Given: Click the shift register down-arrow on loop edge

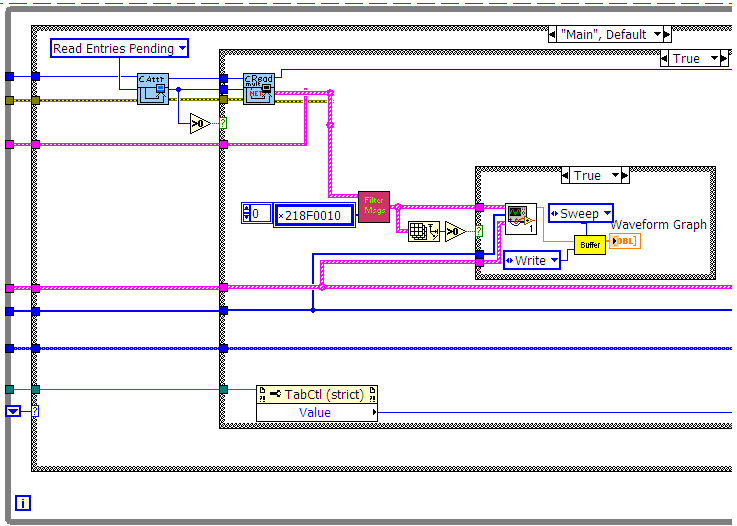Looking at the screenshot, I should click(13, 411).
